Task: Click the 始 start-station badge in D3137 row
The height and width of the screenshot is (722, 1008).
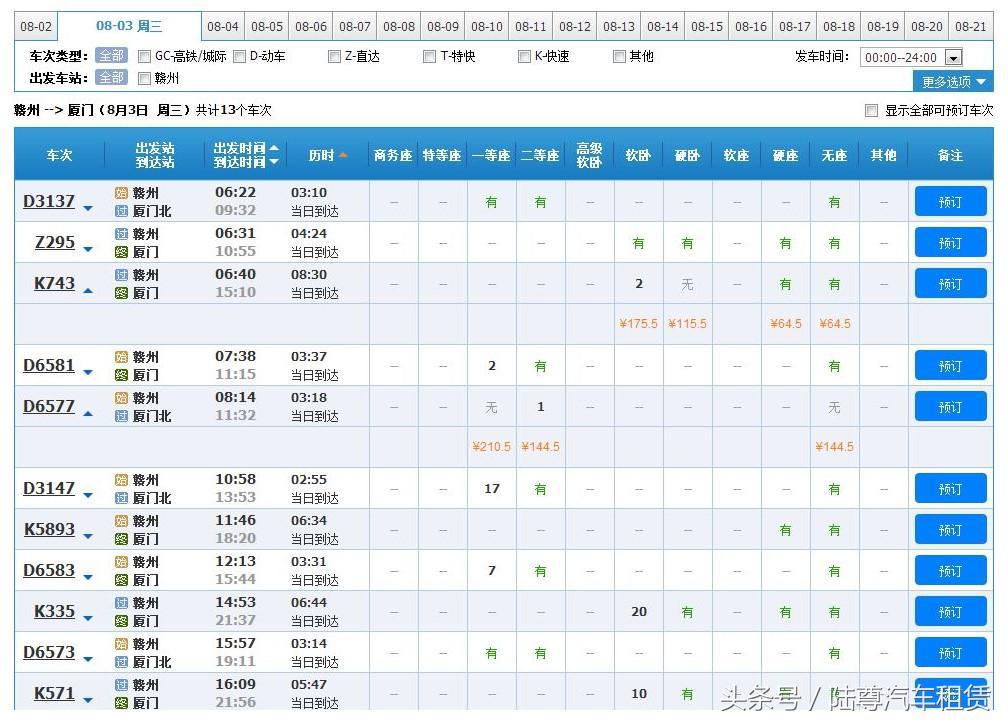Action: point(119,192)
